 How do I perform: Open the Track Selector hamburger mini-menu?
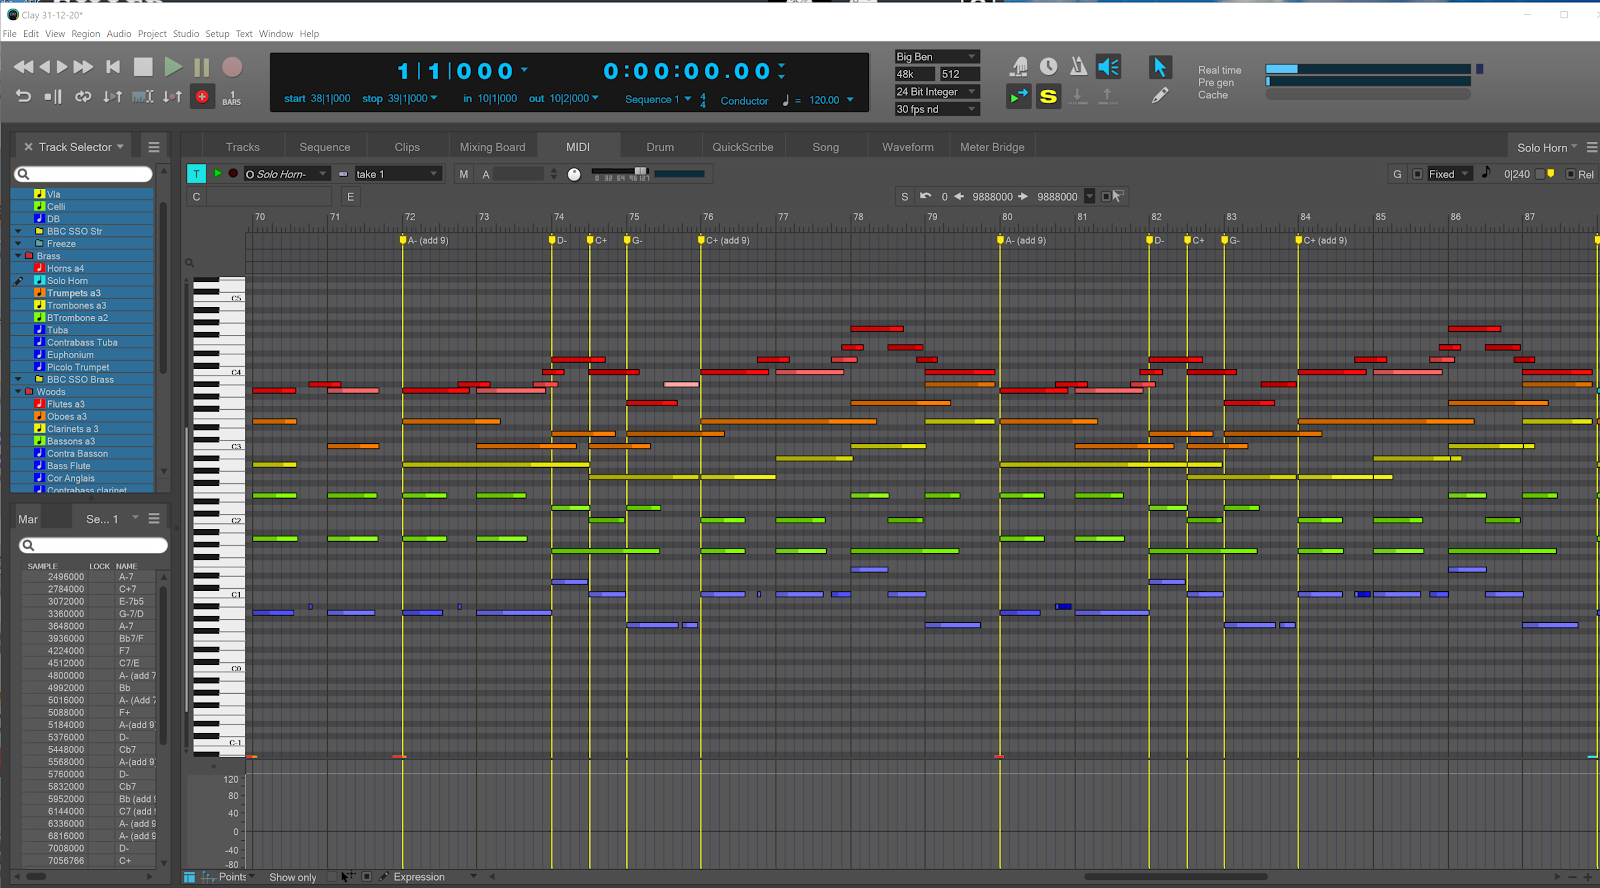coord(154,147)
